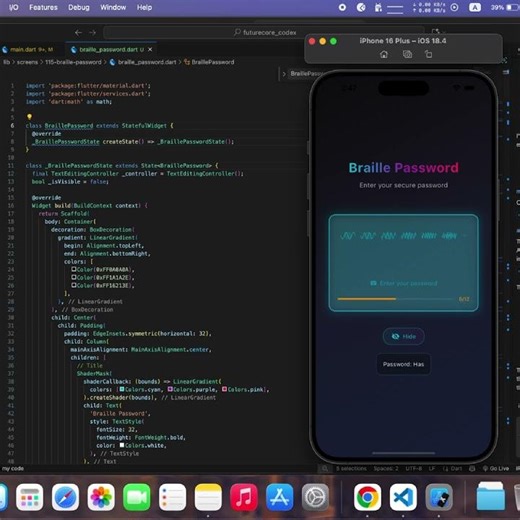520x520 pixels.
Task: Click the Copilot status bar icon
Action: tap(472, 469)
